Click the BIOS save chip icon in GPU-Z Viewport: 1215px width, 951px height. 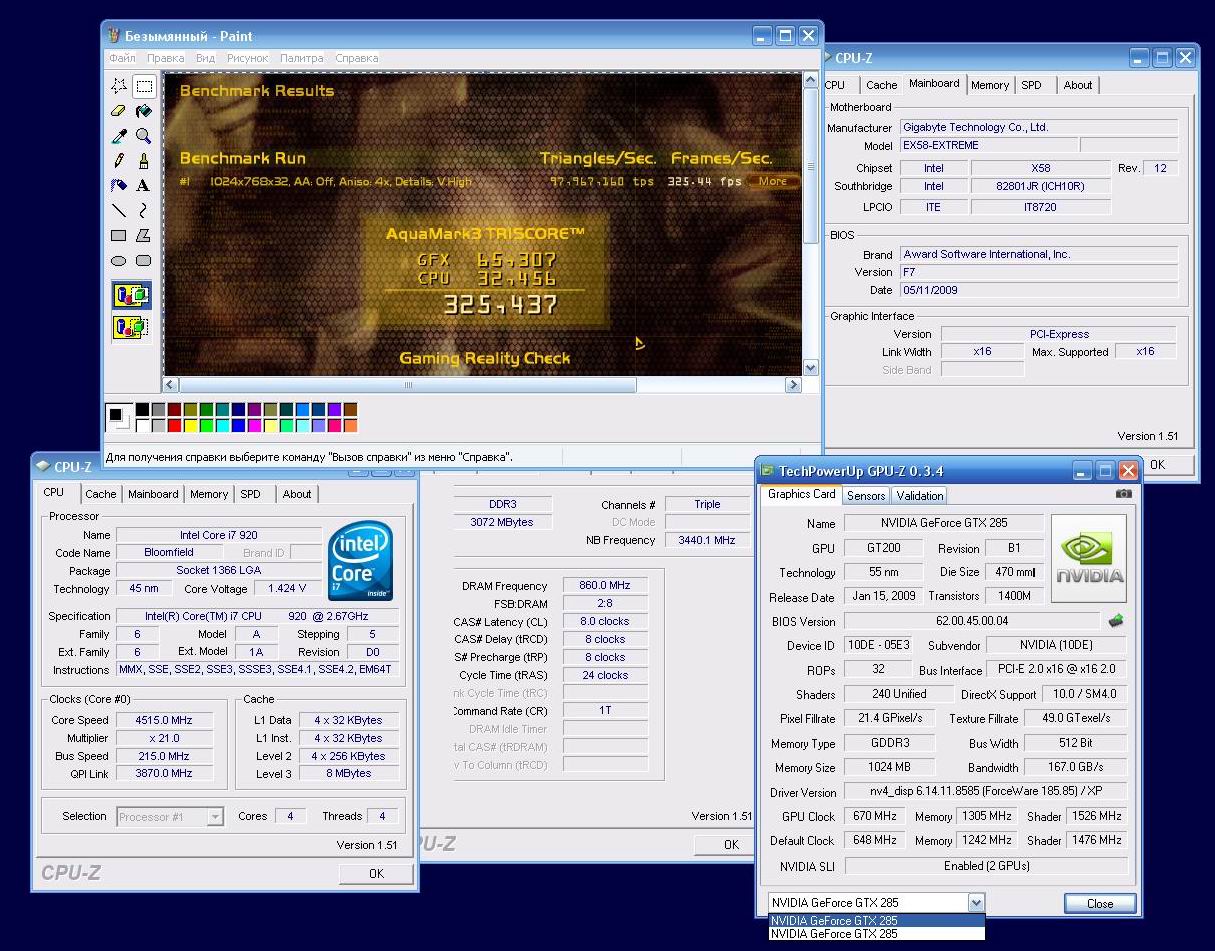(1116, 621)
